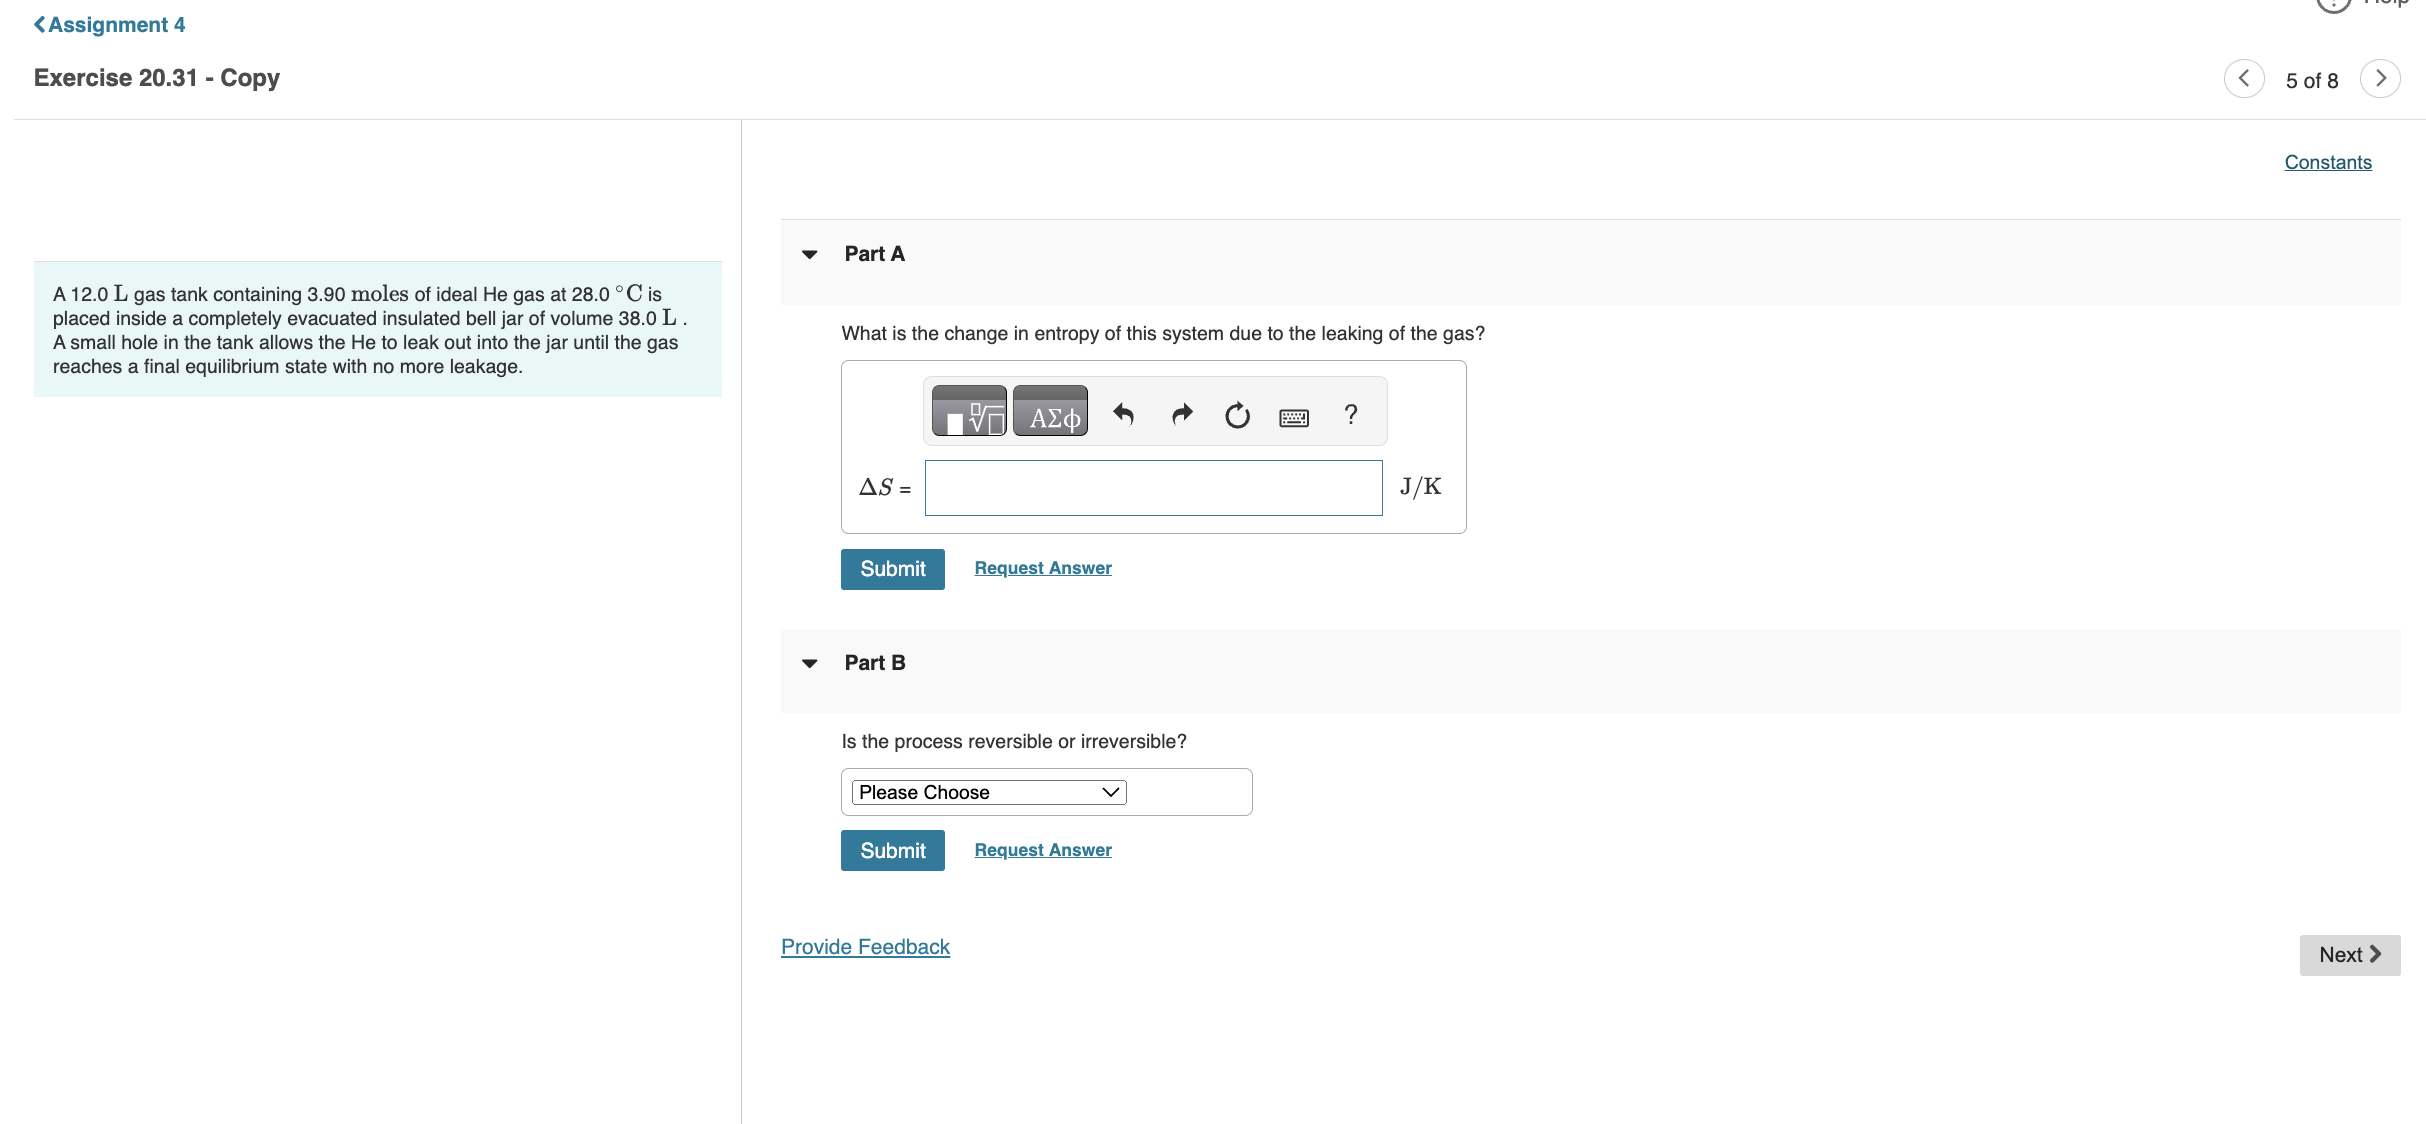The width and height of the screenshot is (2426, 1124).
Task: Open the math templates tool
Action: [968, 412]
